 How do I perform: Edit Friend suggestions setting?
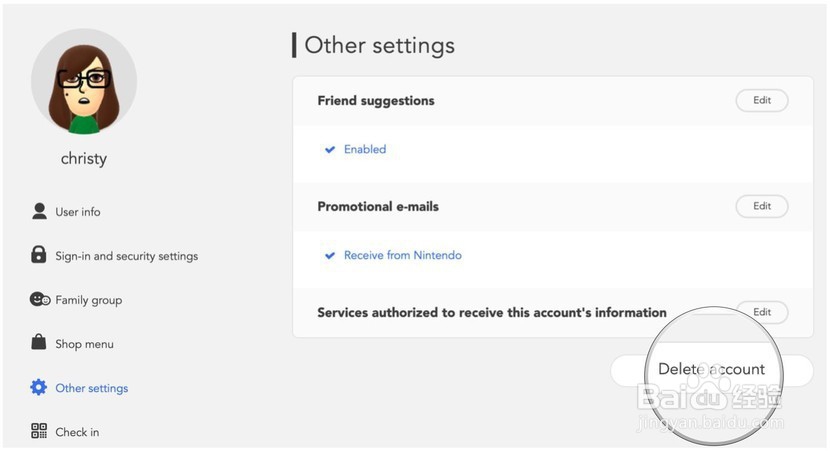(762, 100)
